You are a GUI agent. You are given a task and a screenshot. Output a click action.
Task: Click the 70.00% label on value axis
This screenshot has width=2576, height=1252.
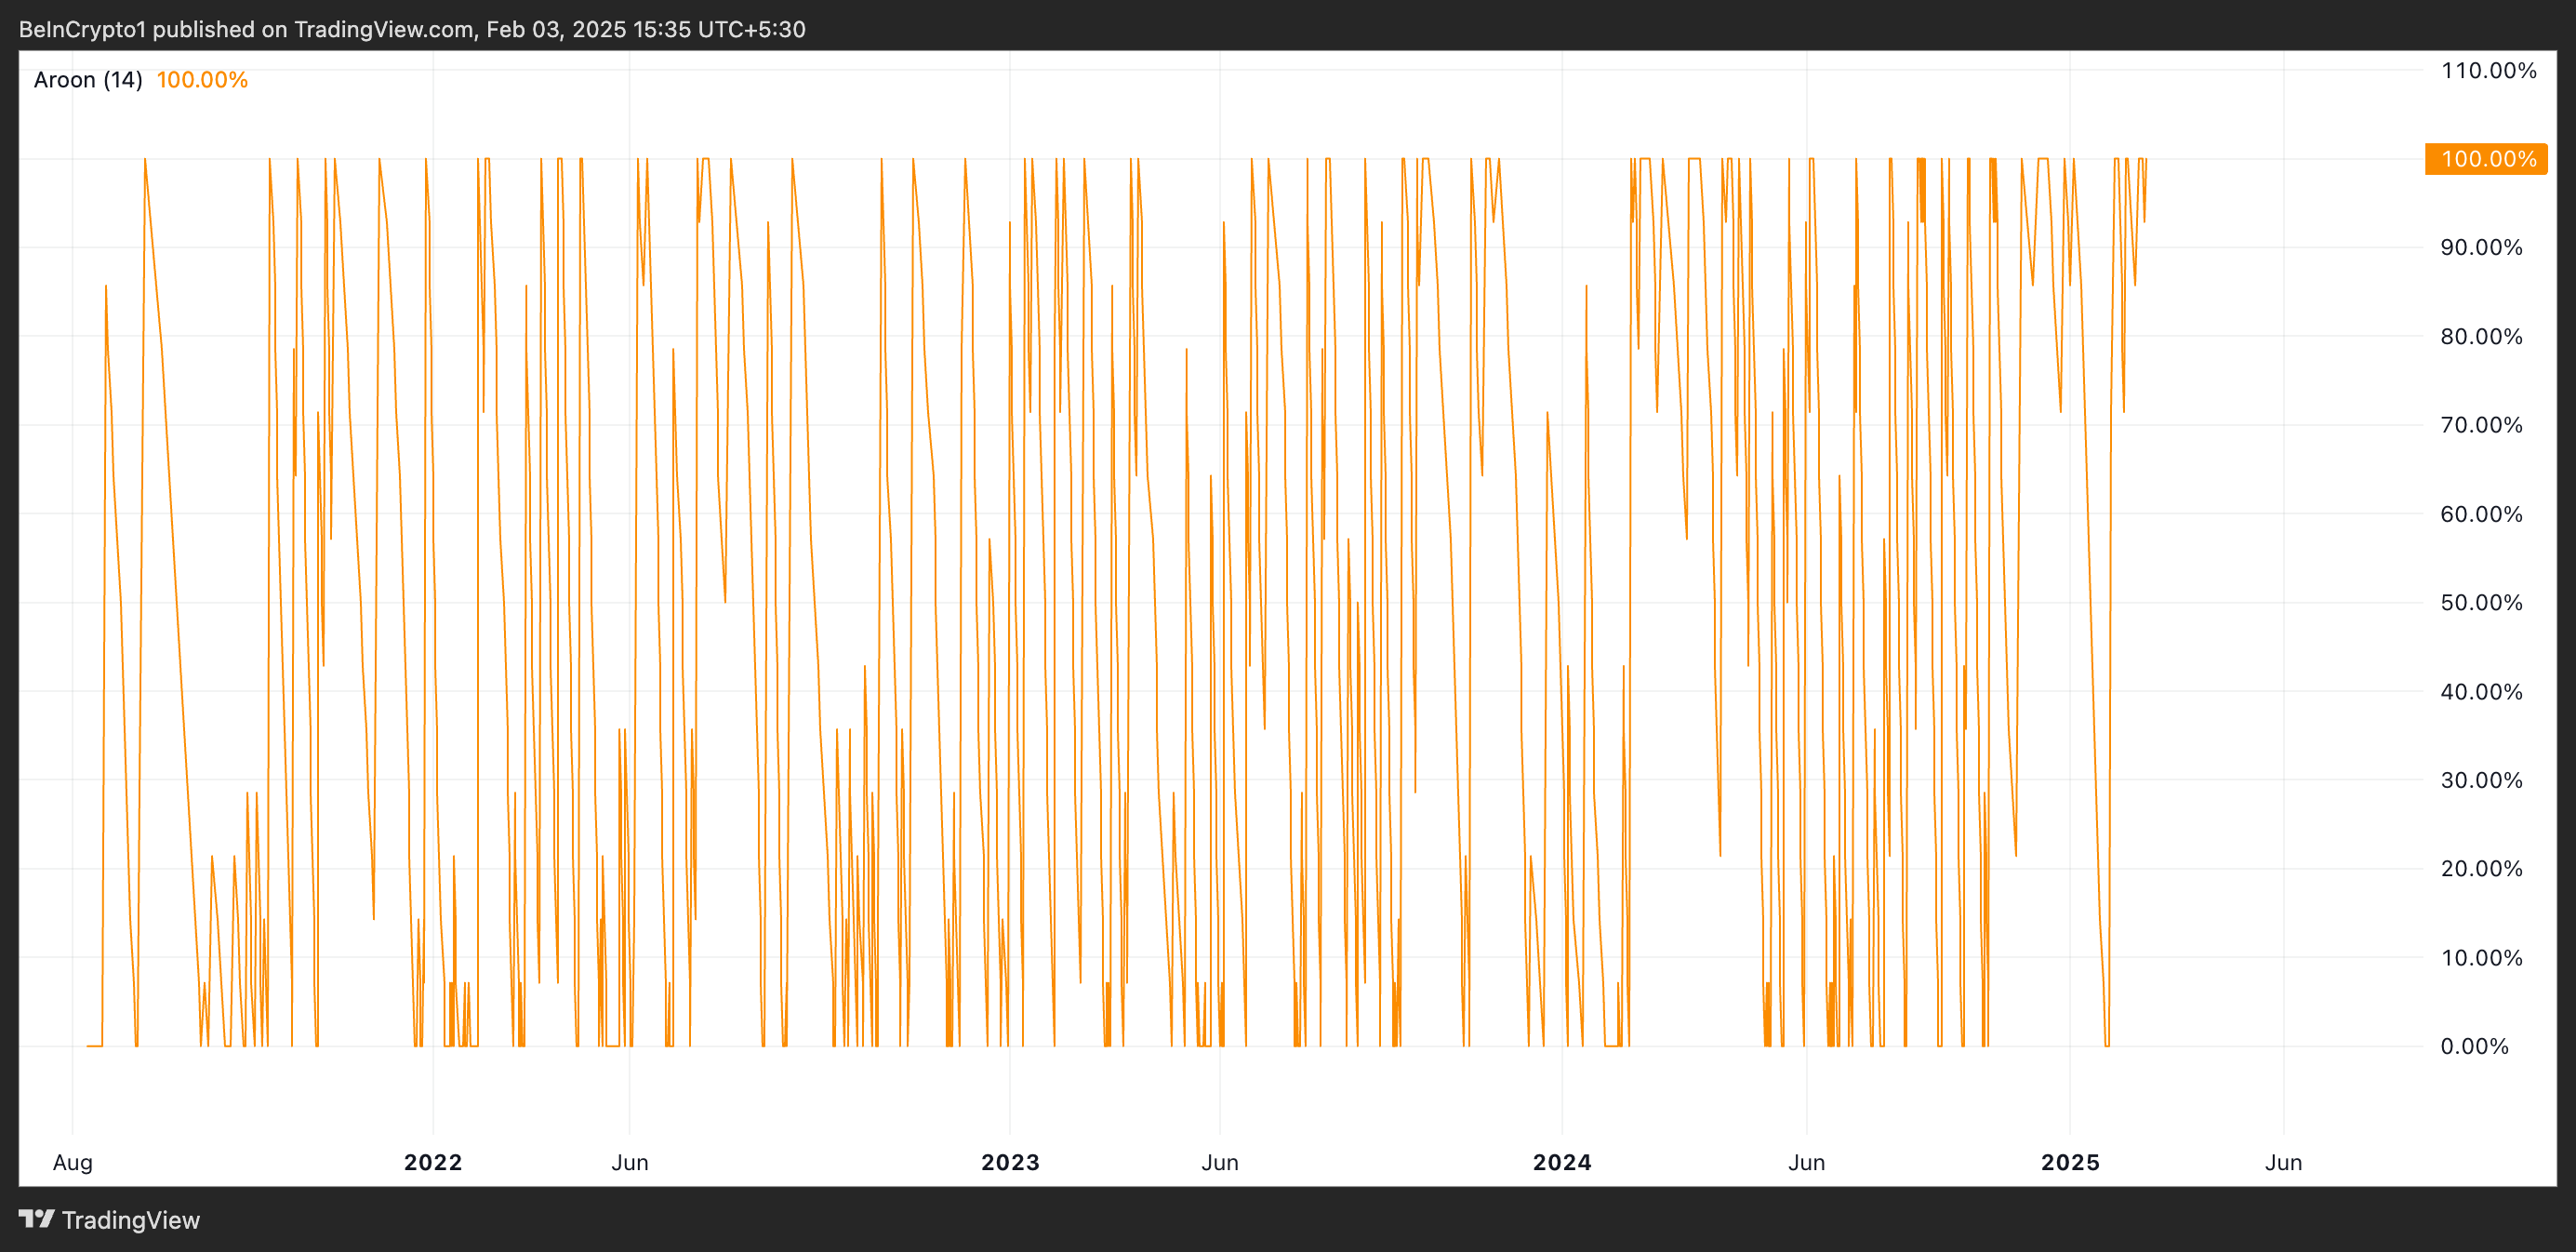click(2481, 425)
